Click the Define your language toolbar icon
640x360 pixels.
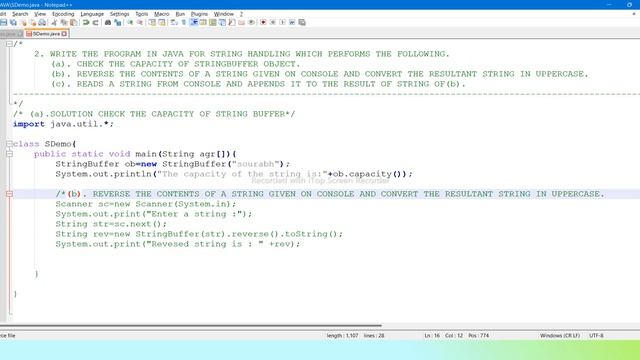(203, 22)
